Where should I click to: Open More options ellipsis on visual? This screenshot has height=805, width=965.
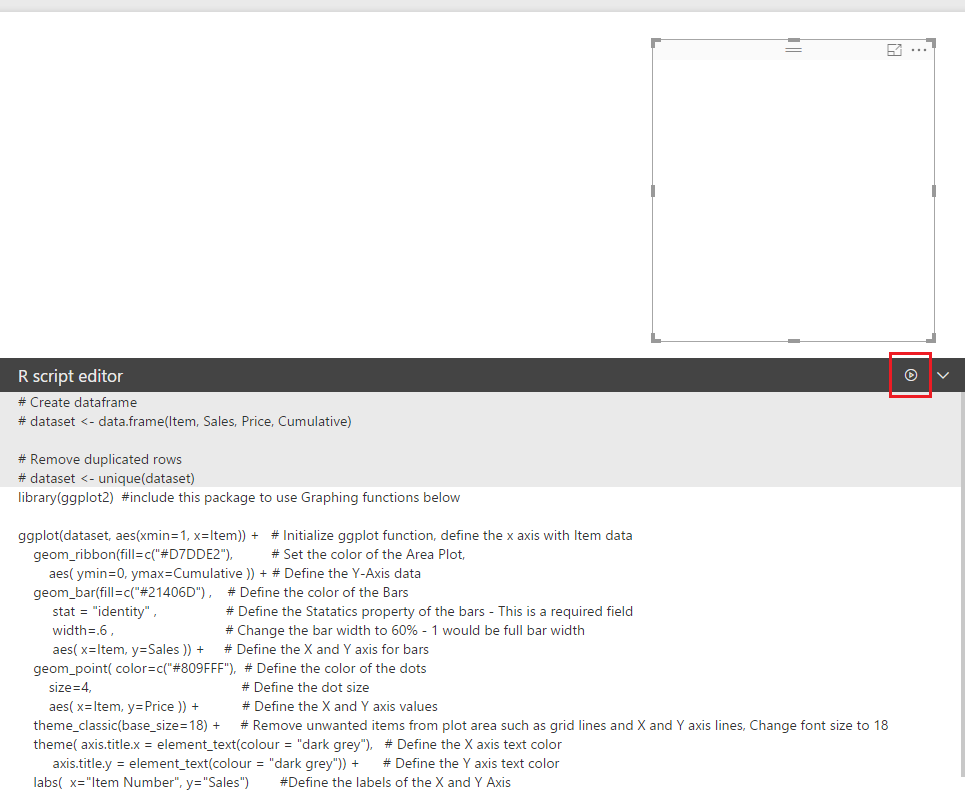(x=919, y=50)
